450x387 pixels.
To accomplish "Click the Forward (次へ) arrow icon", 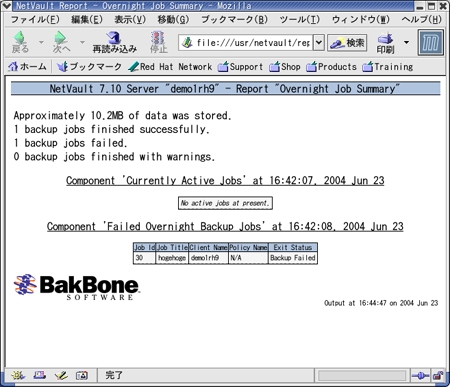I will [x=60, y=38].
